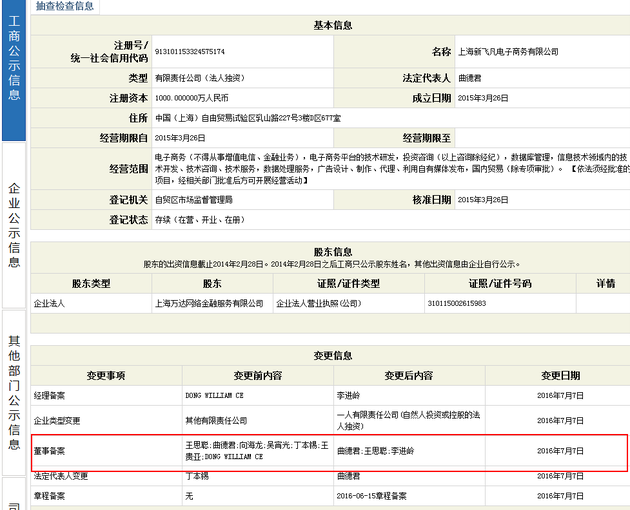Click registration authority 自贸区市场监督管理局
Screen dimensions: 630x510
(x=194, y=200)
